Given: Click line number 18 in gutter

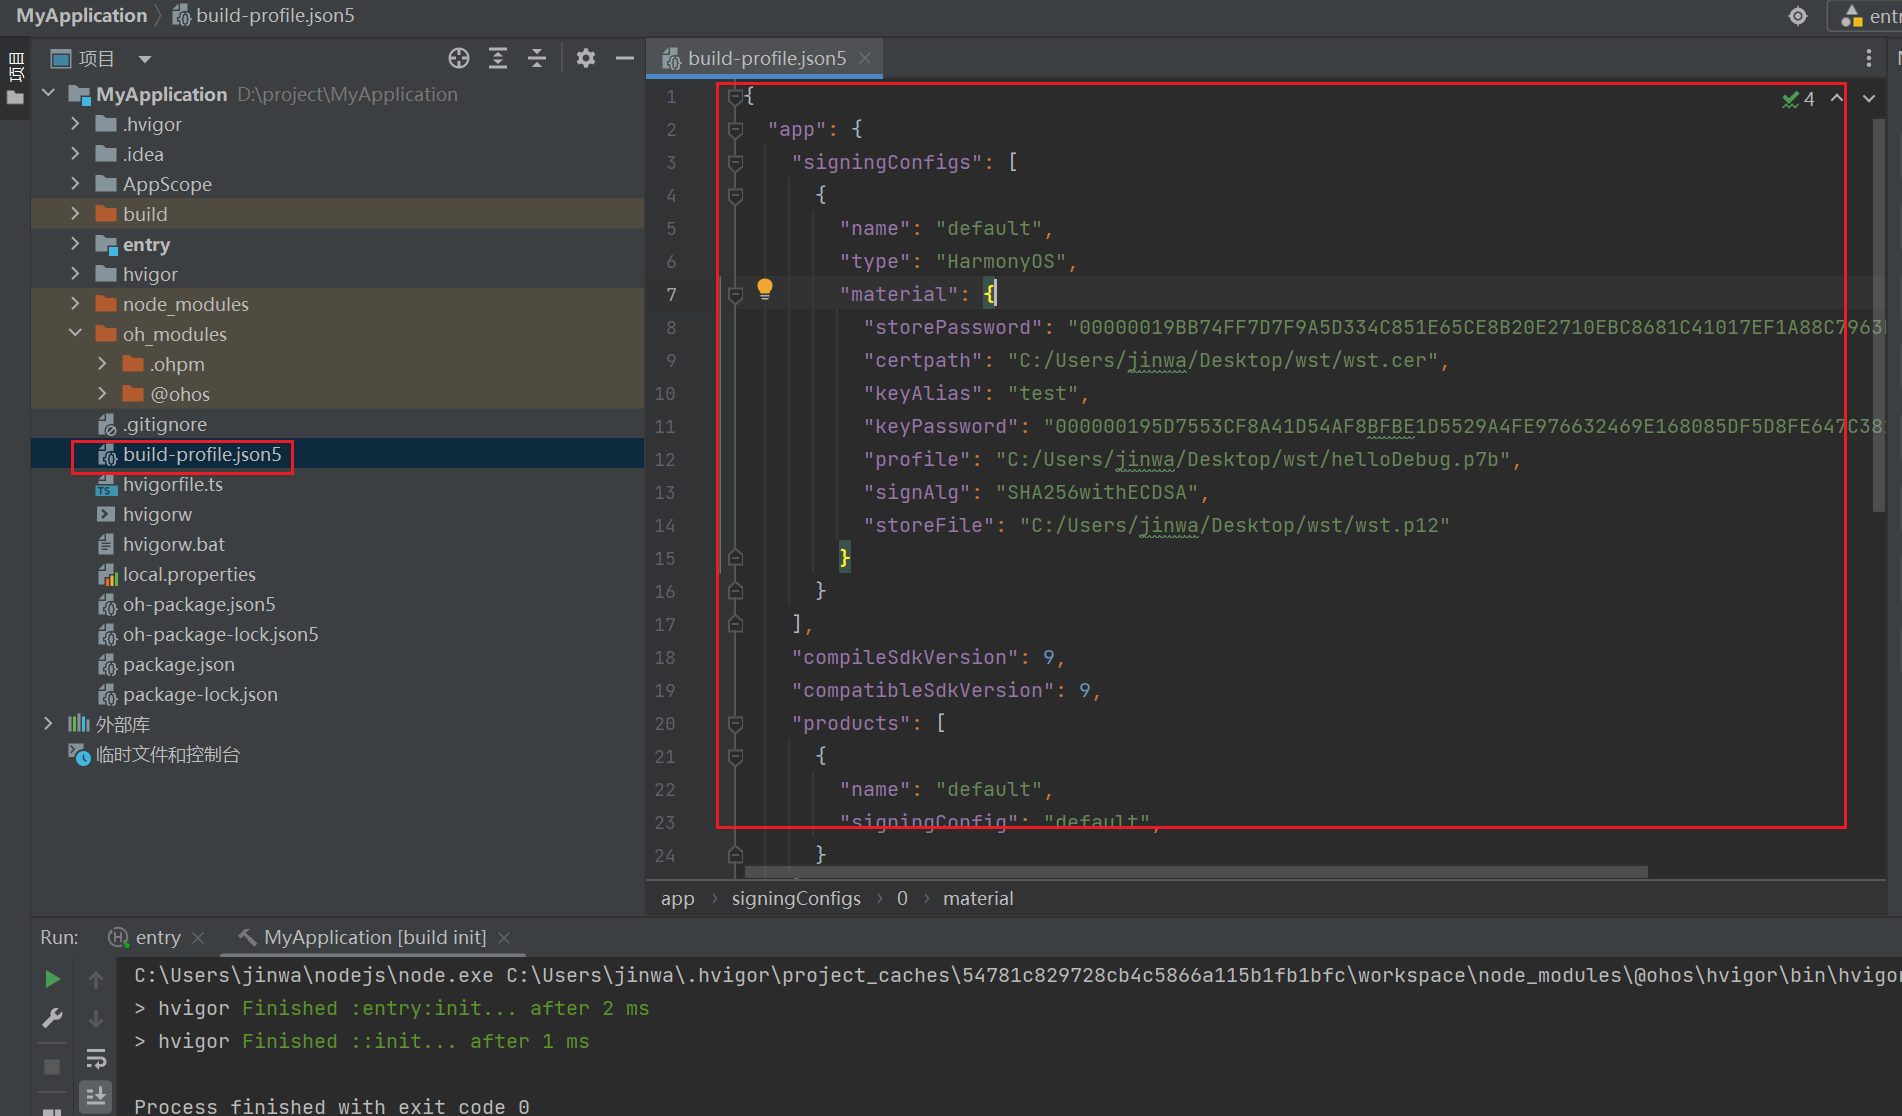Looking at the screenshot, I should (665, 657).
